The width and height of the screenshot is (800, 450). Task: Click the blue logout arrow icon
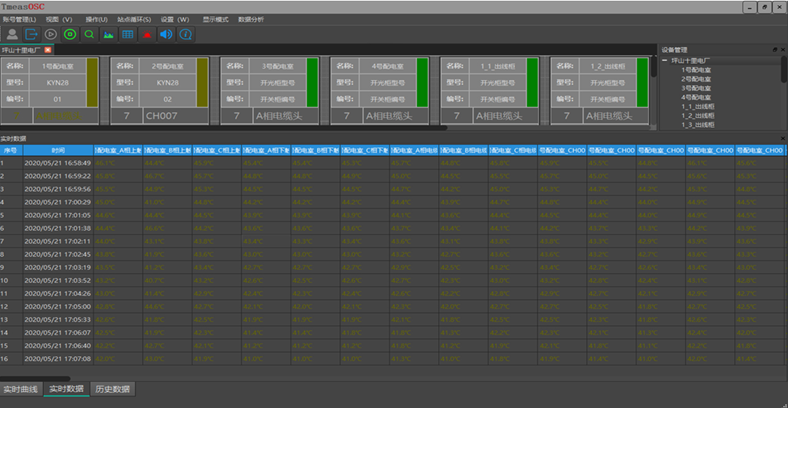point(31,34)
